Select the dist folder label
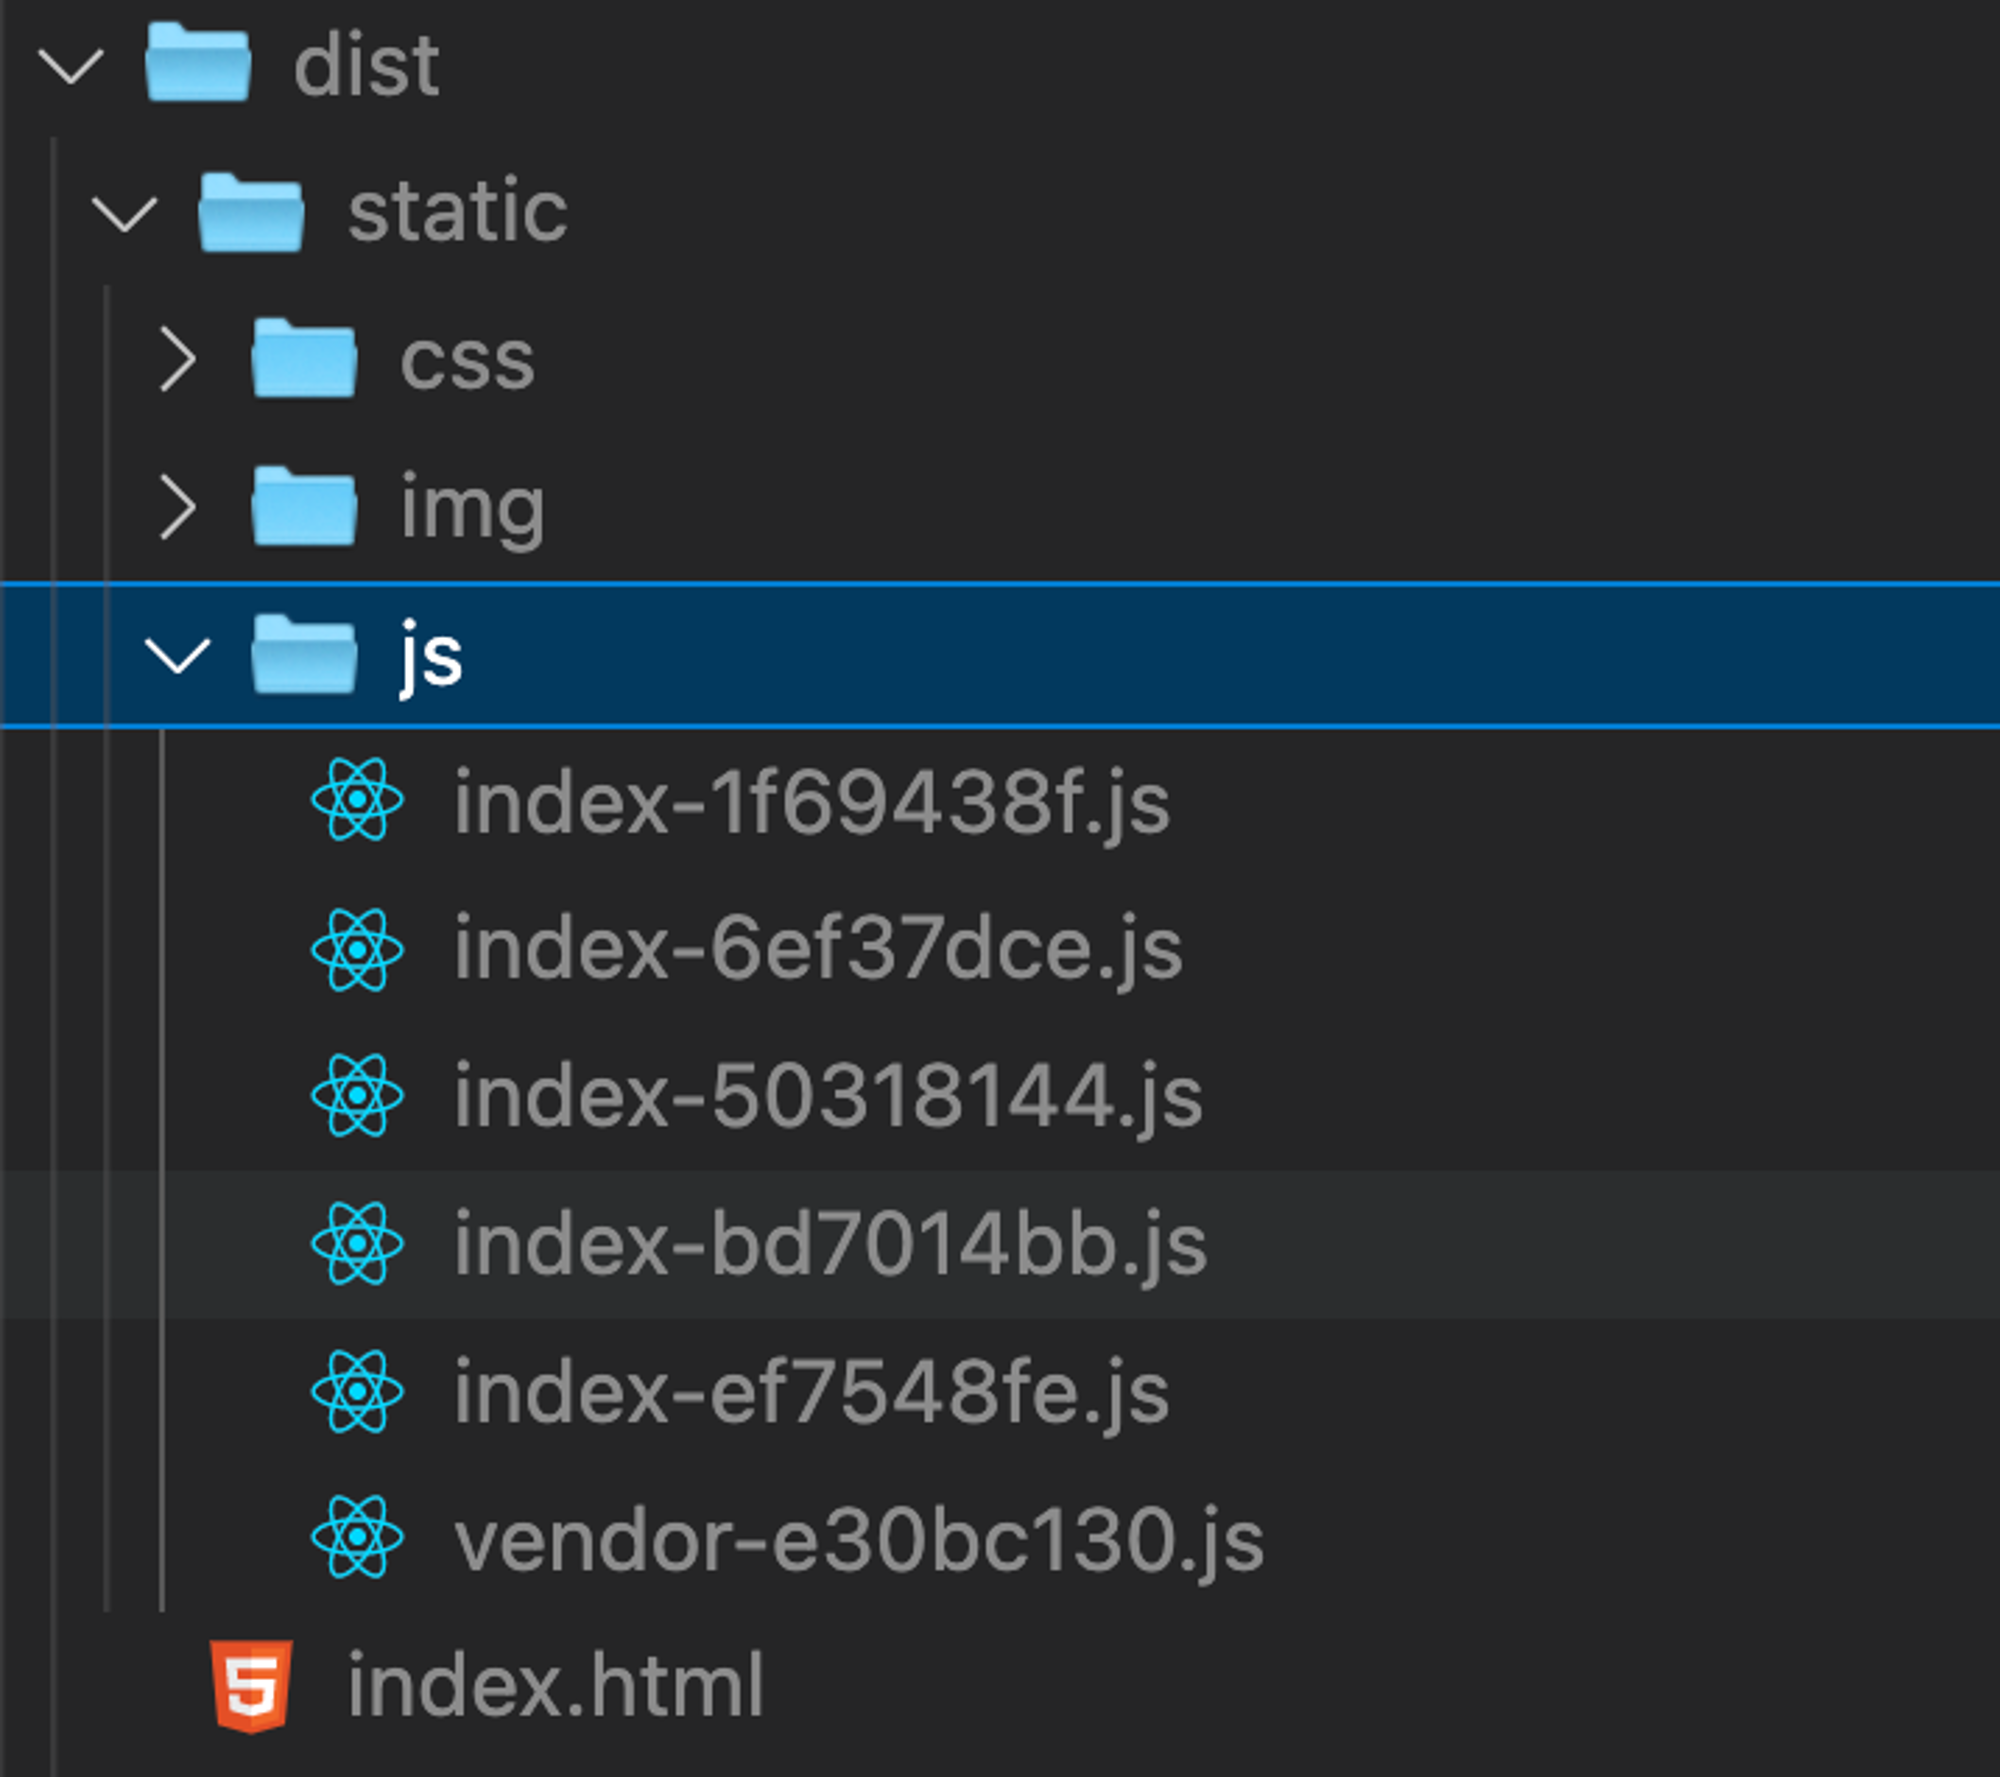Viewport: 2000px width, 1777px height. coord(366,66)
